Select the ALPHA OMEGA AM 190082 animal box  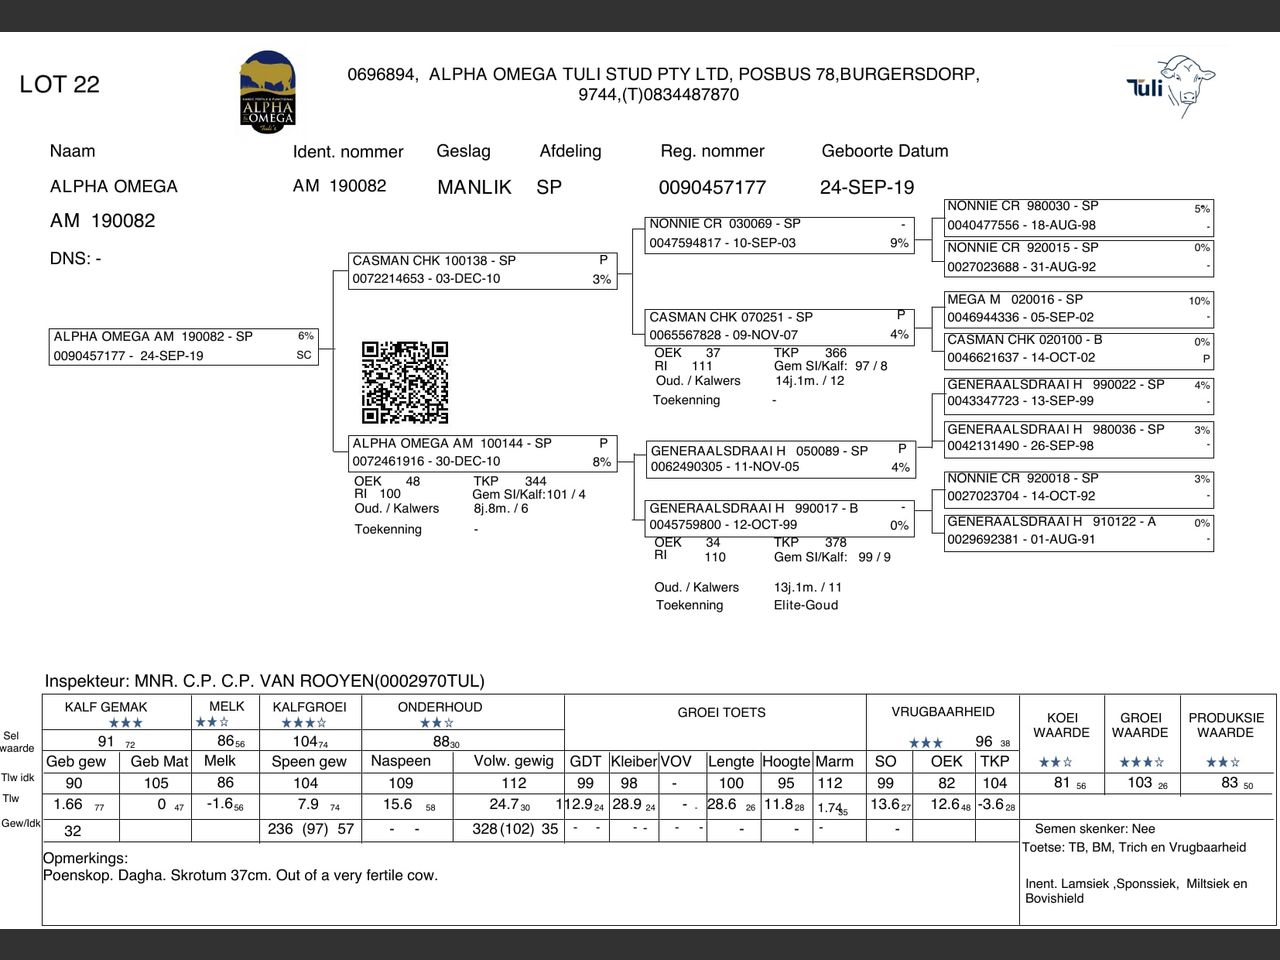(x=184, y=346)
